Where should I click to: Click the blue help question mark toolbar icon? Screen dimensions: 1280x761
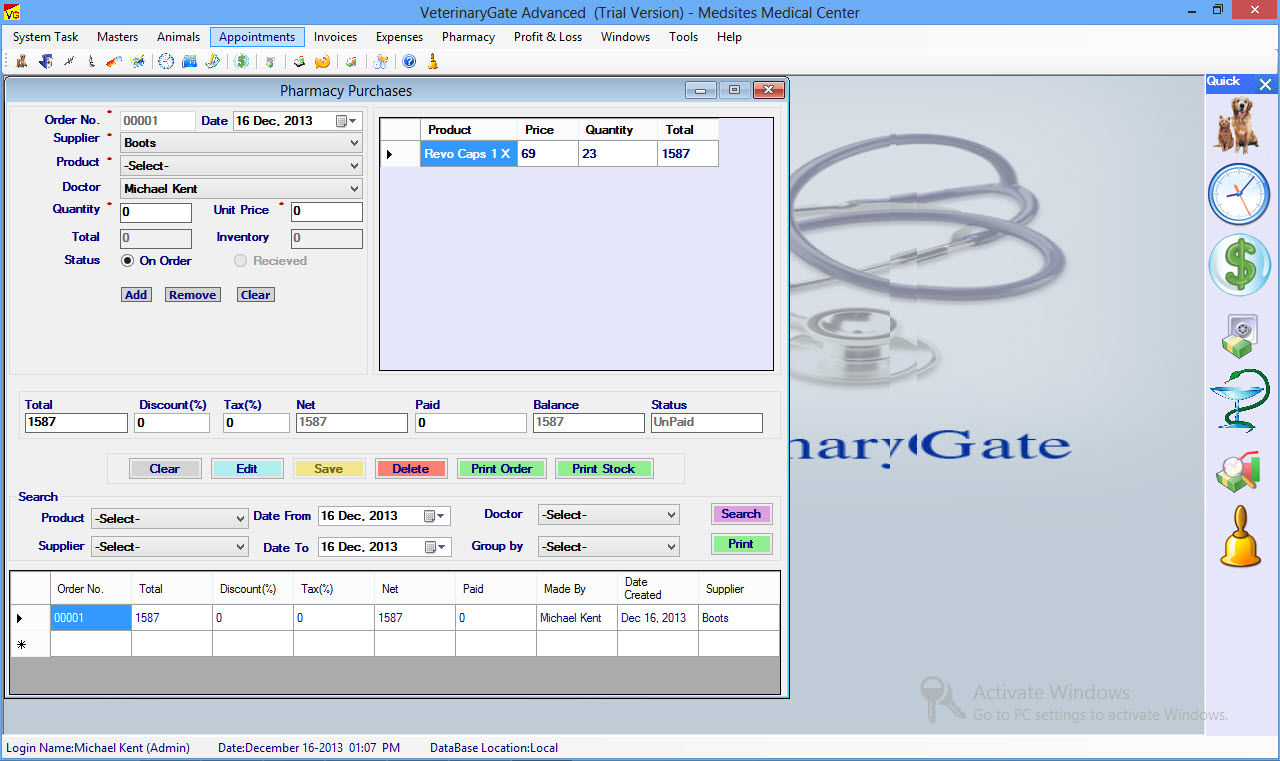point(409,62)
